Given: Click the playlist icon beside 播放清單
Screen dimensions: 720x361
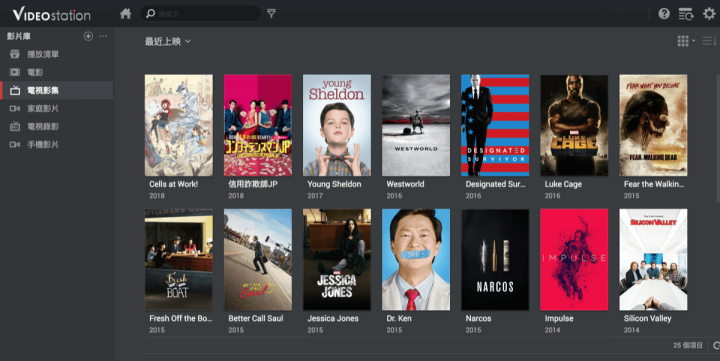Looking at the screenshot, I should 15,54.
